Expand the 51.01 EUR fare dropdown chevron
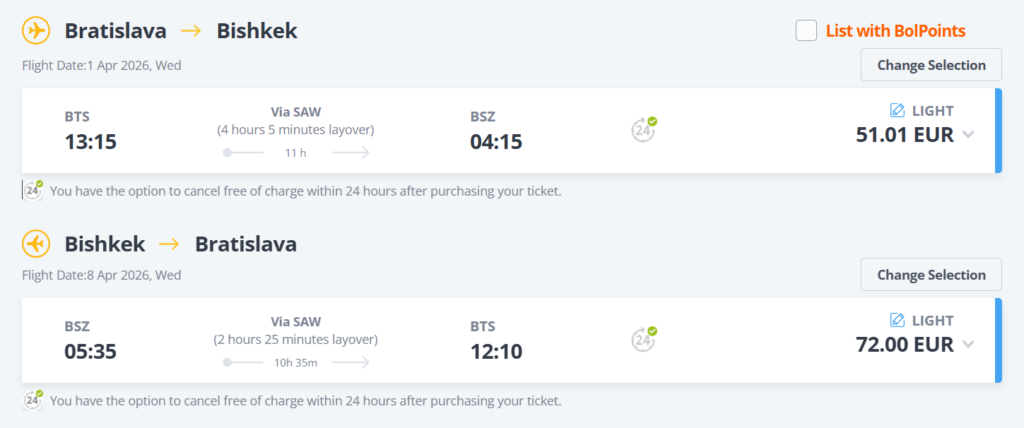This screenshot has width=1024, height=428. [968, 136]
